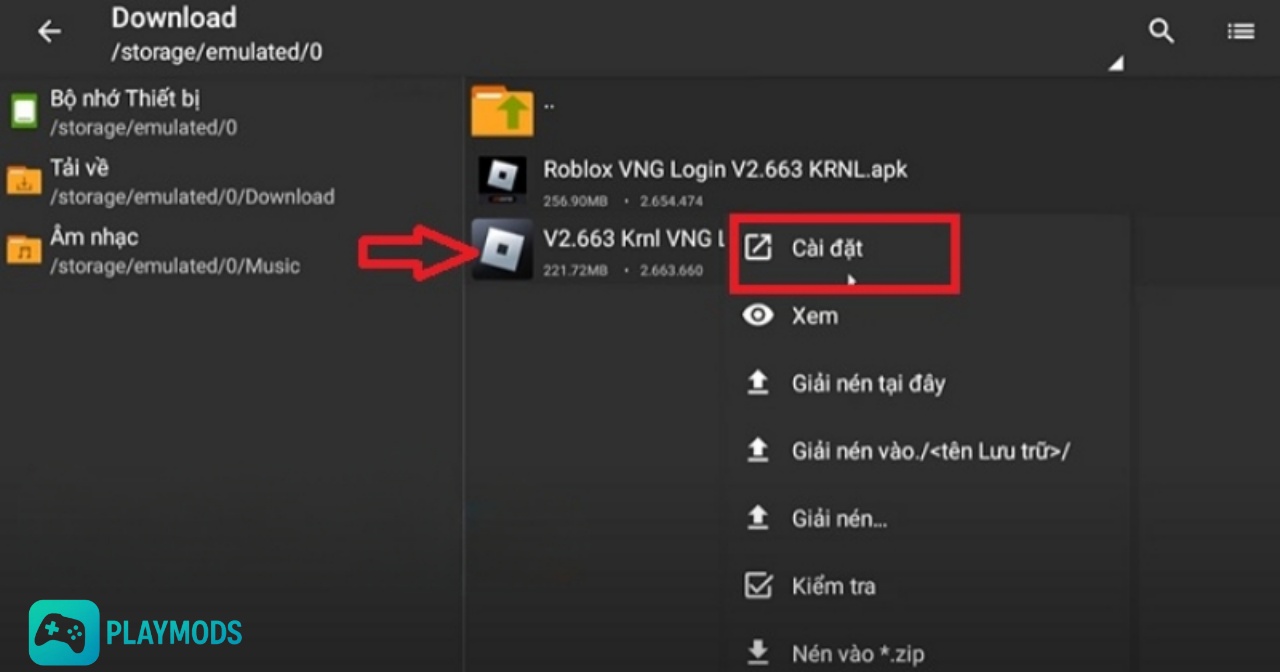Click the Download title in header

point(174,18)
